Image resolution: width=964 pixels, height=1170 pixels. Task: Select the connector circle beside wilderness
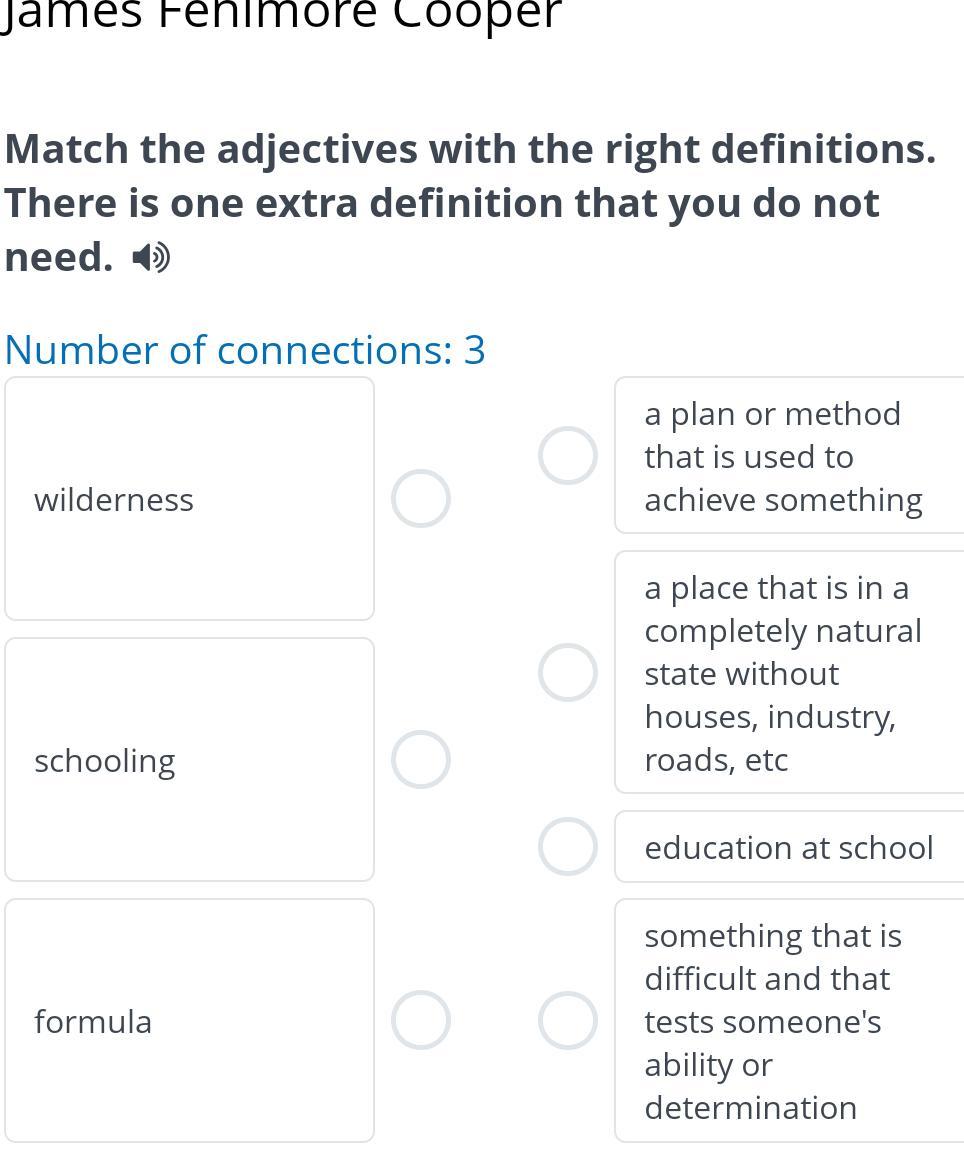420,499
